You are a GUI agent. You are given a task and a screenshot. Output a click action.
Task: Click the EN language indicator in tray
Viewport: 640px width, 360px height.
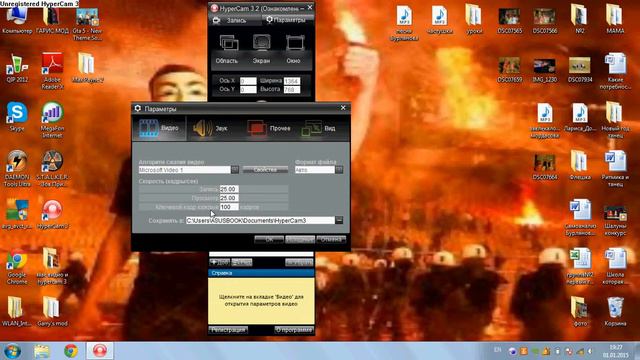tap(498, 350)
